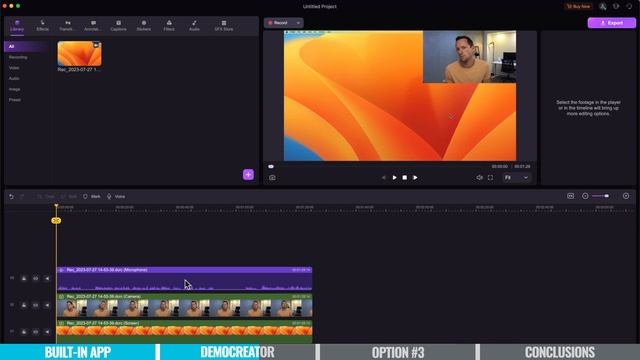The width and height of the screenshot is (640, 360).
Task: Open the Library tab
Action: click(17, 25)
